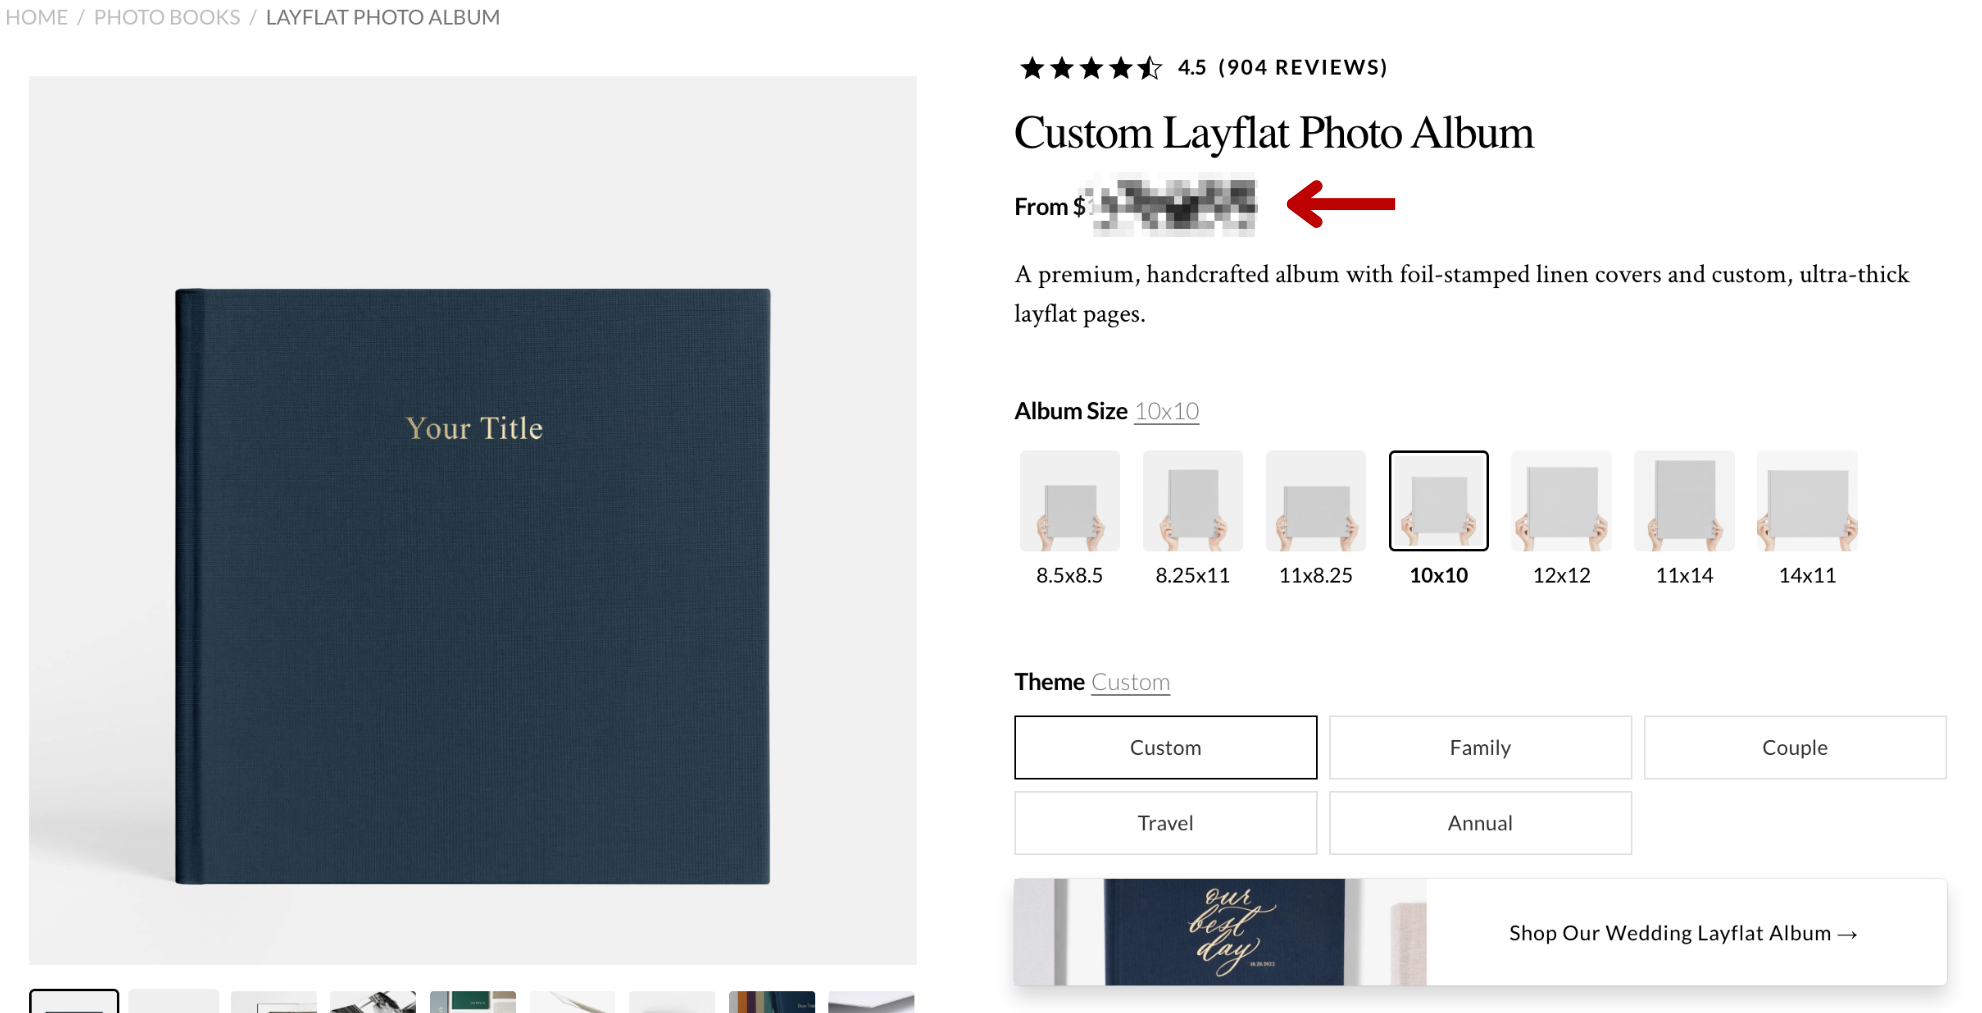Select the 11x14 portrait album size

1684,501
